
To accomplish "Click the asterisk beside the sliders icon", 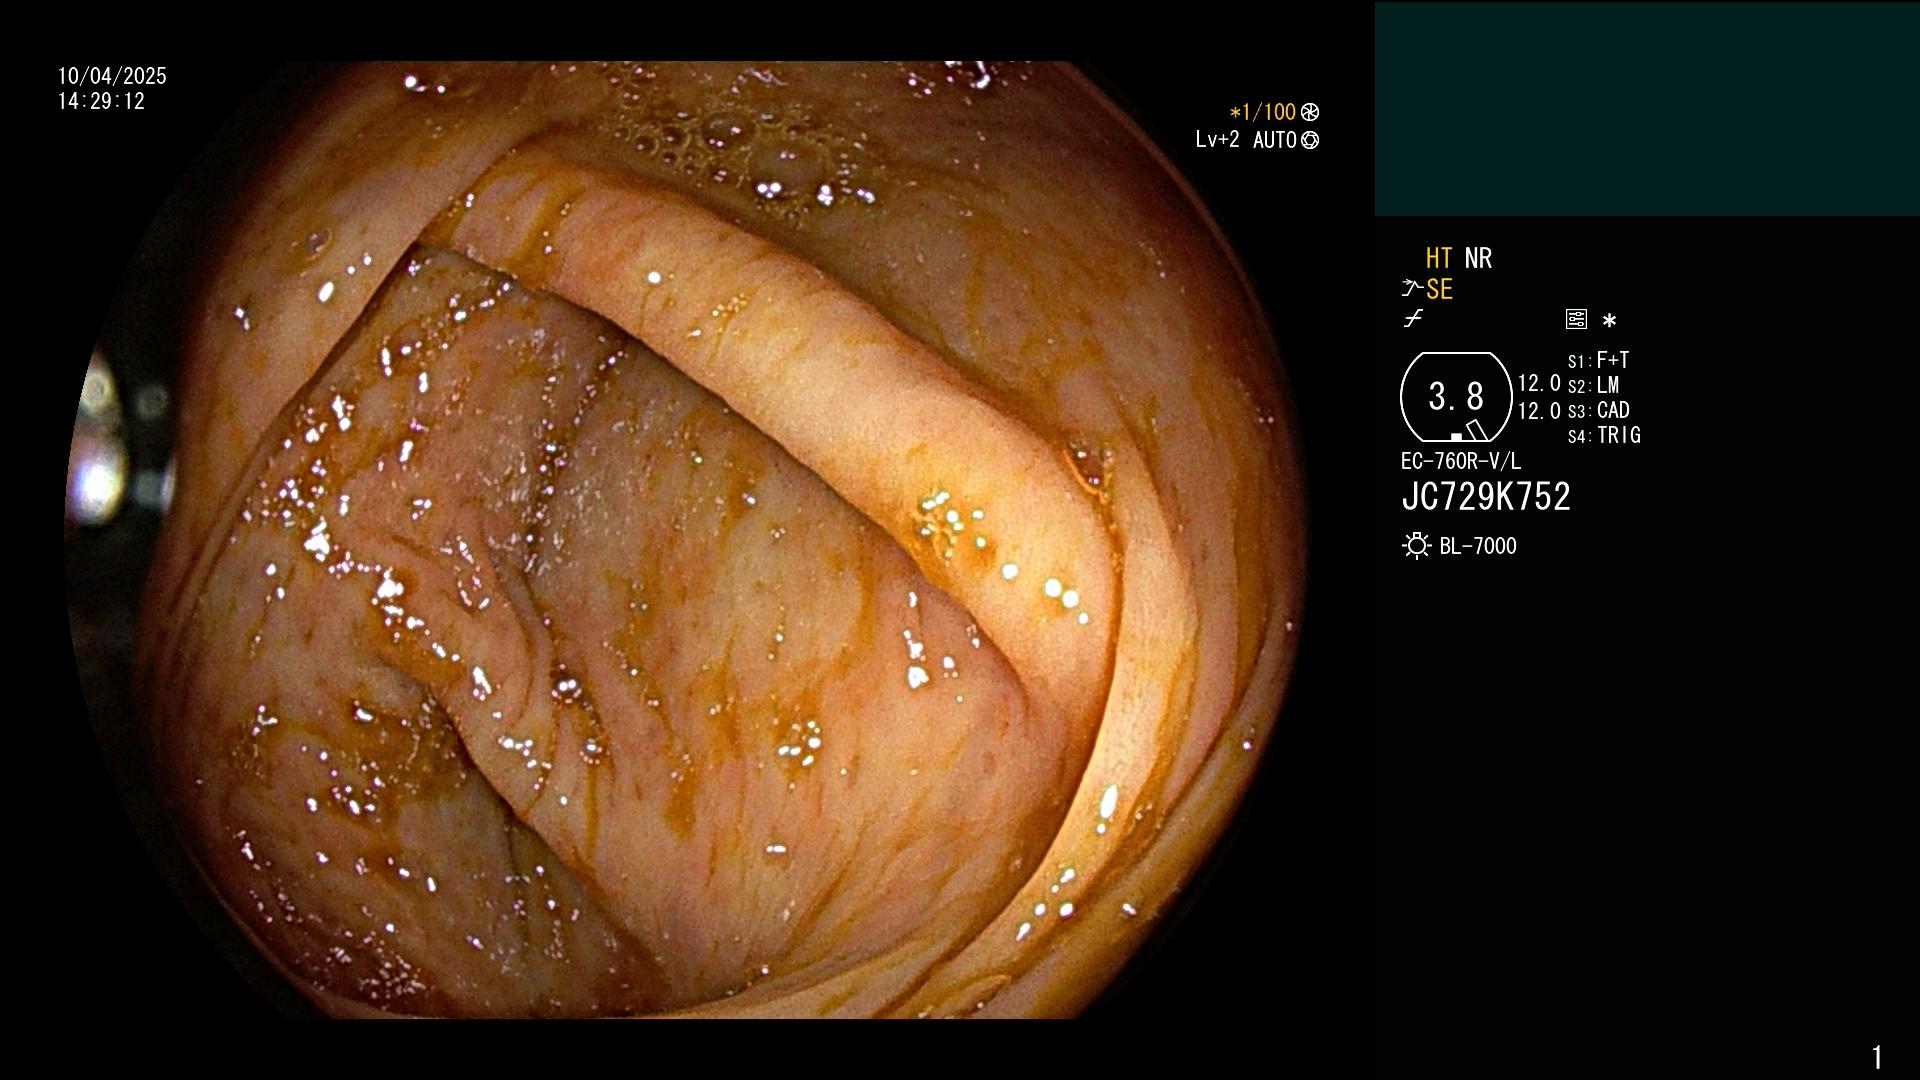I will pos(1609,321).
